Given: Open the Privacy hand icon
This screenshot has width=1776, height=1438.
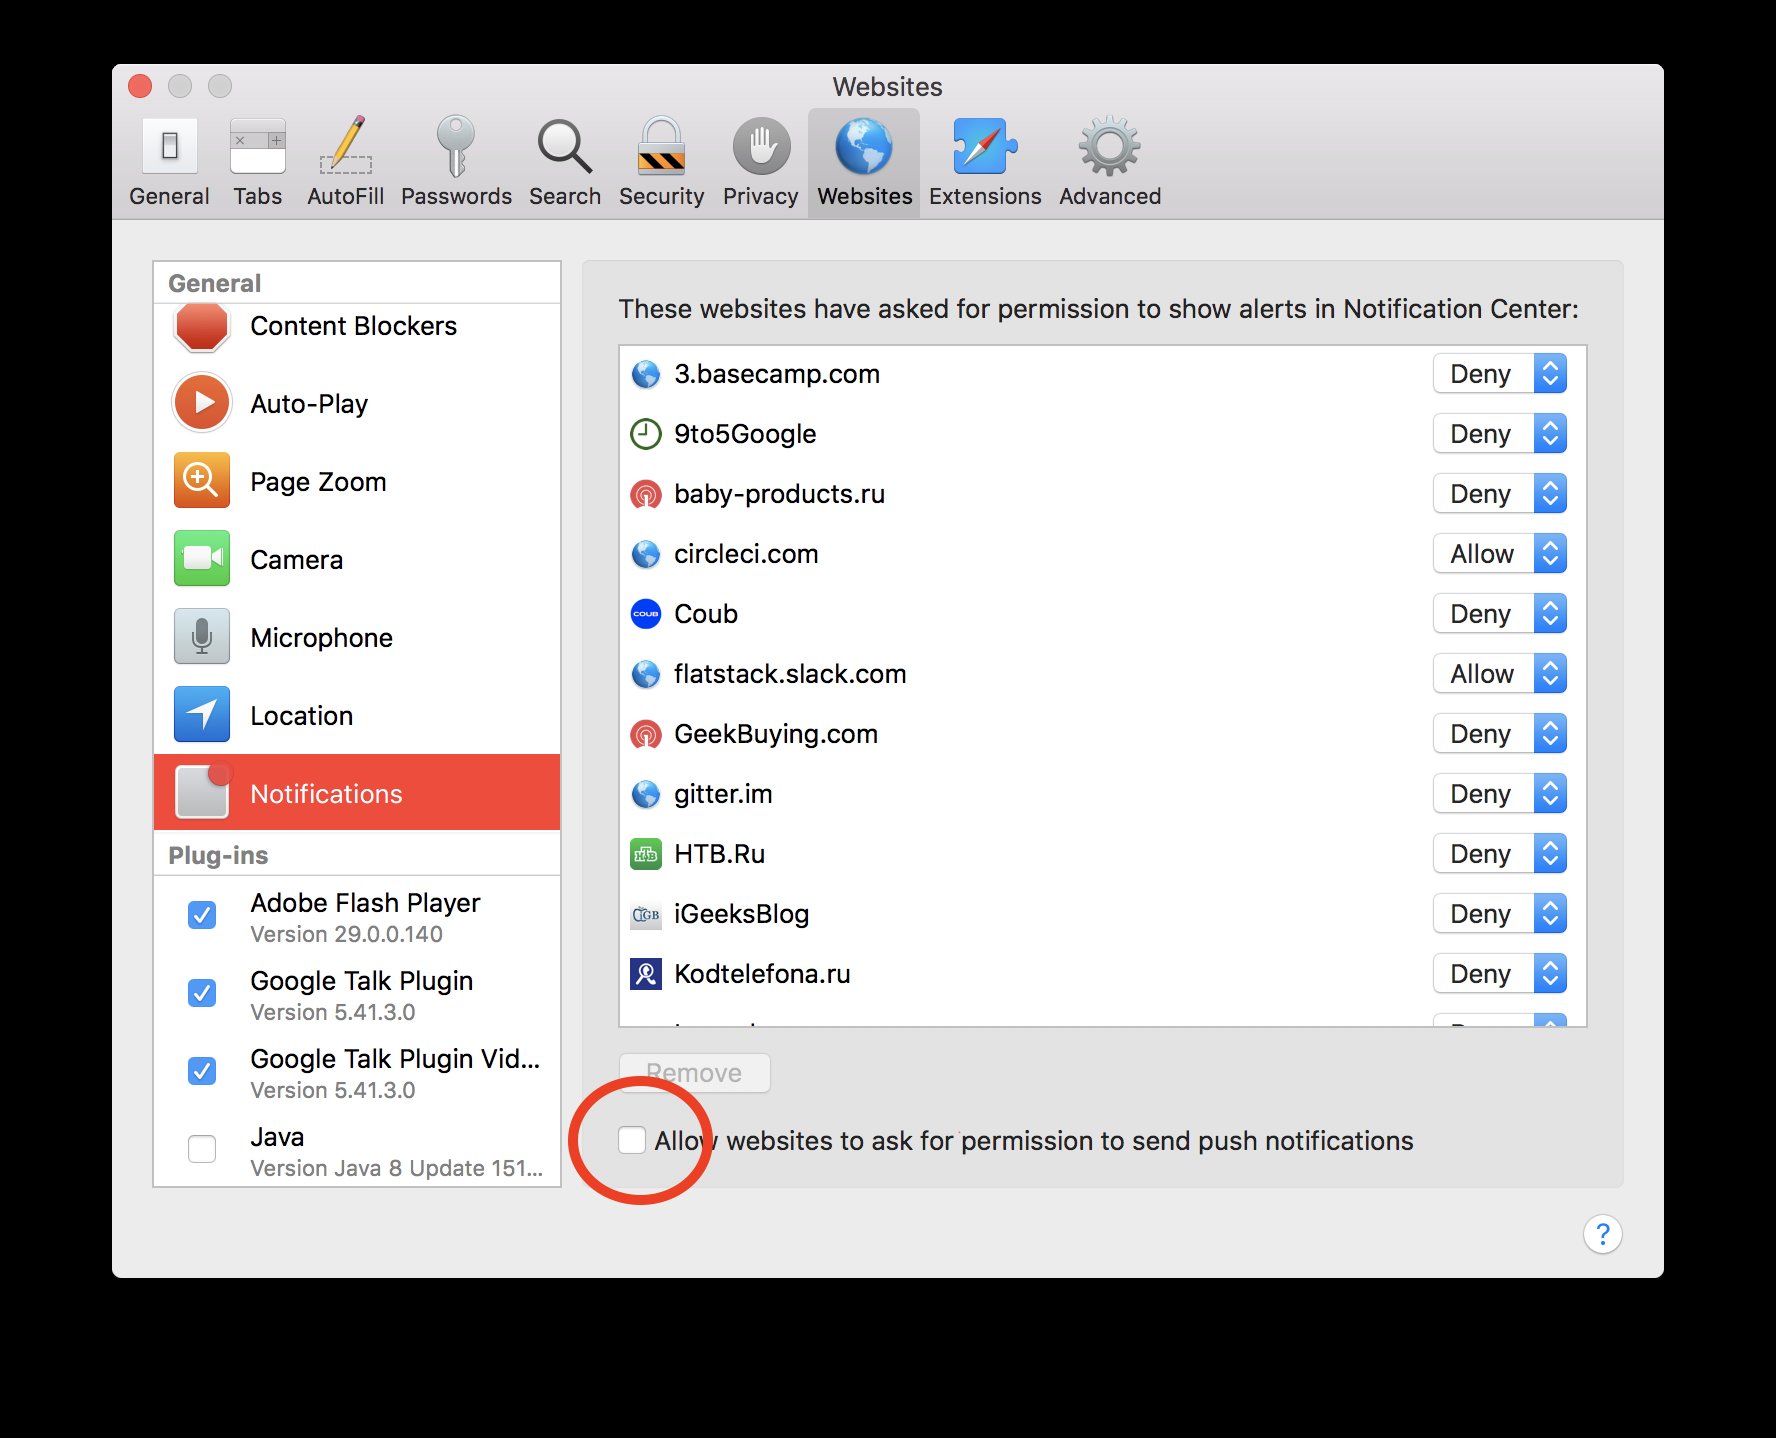Looking at the screenshot, I should click(761, 146).
